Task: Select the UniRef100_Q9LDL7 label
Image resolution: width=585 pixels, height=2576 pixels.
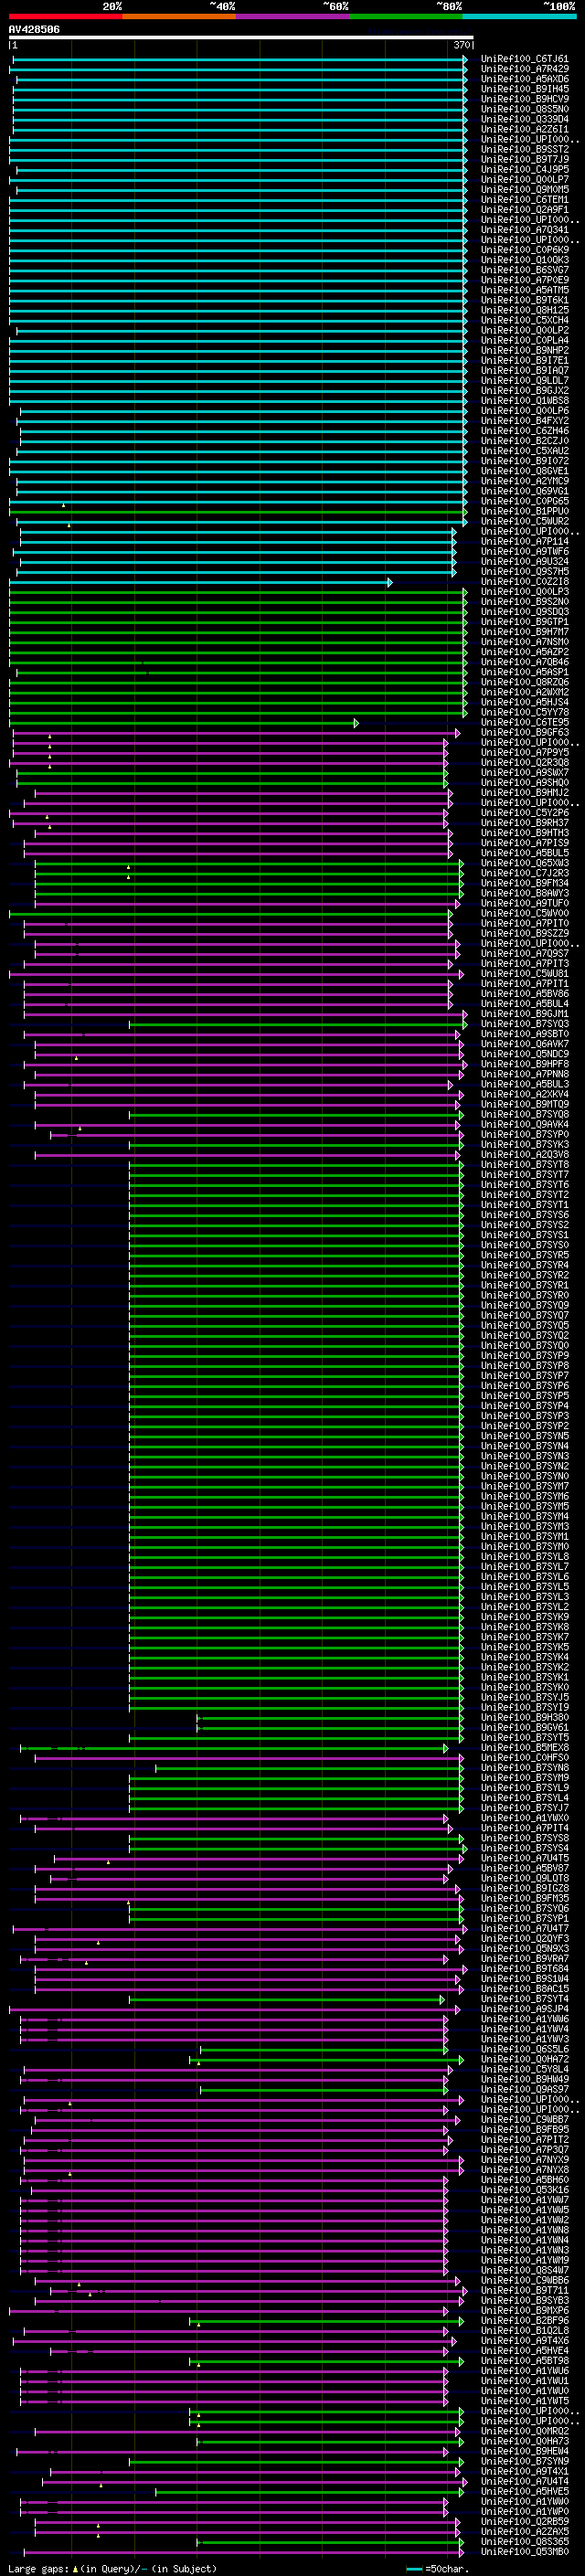Action: [525, 381]
